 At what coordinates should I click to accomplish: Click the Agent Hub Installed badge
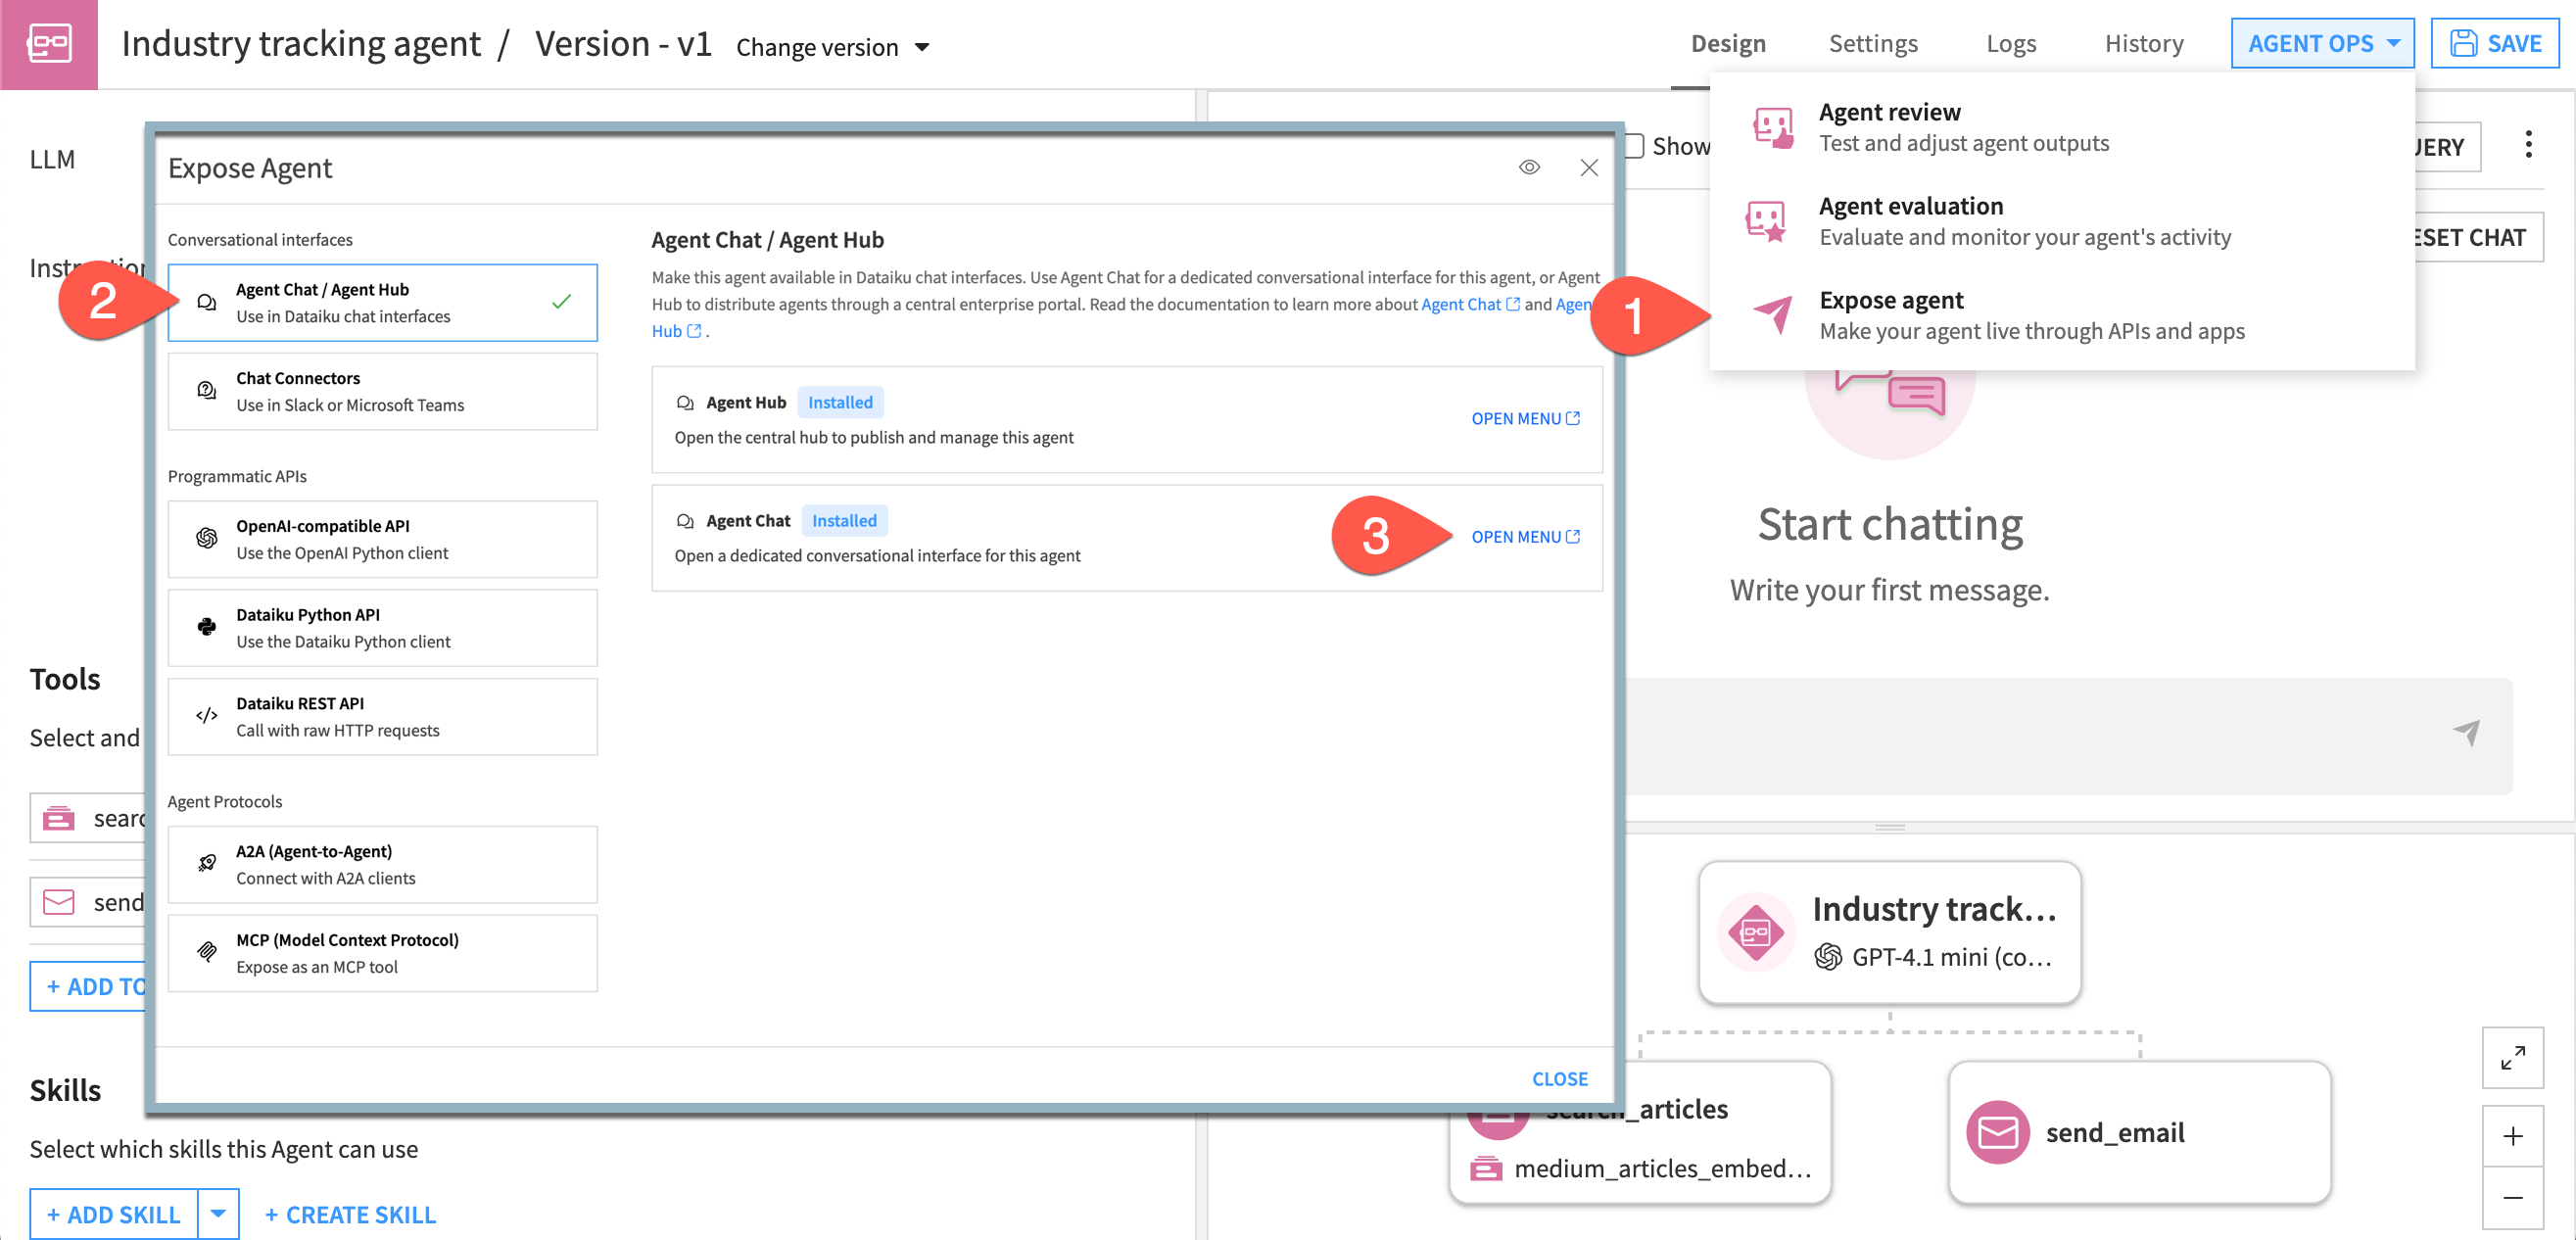coord(840,402)
